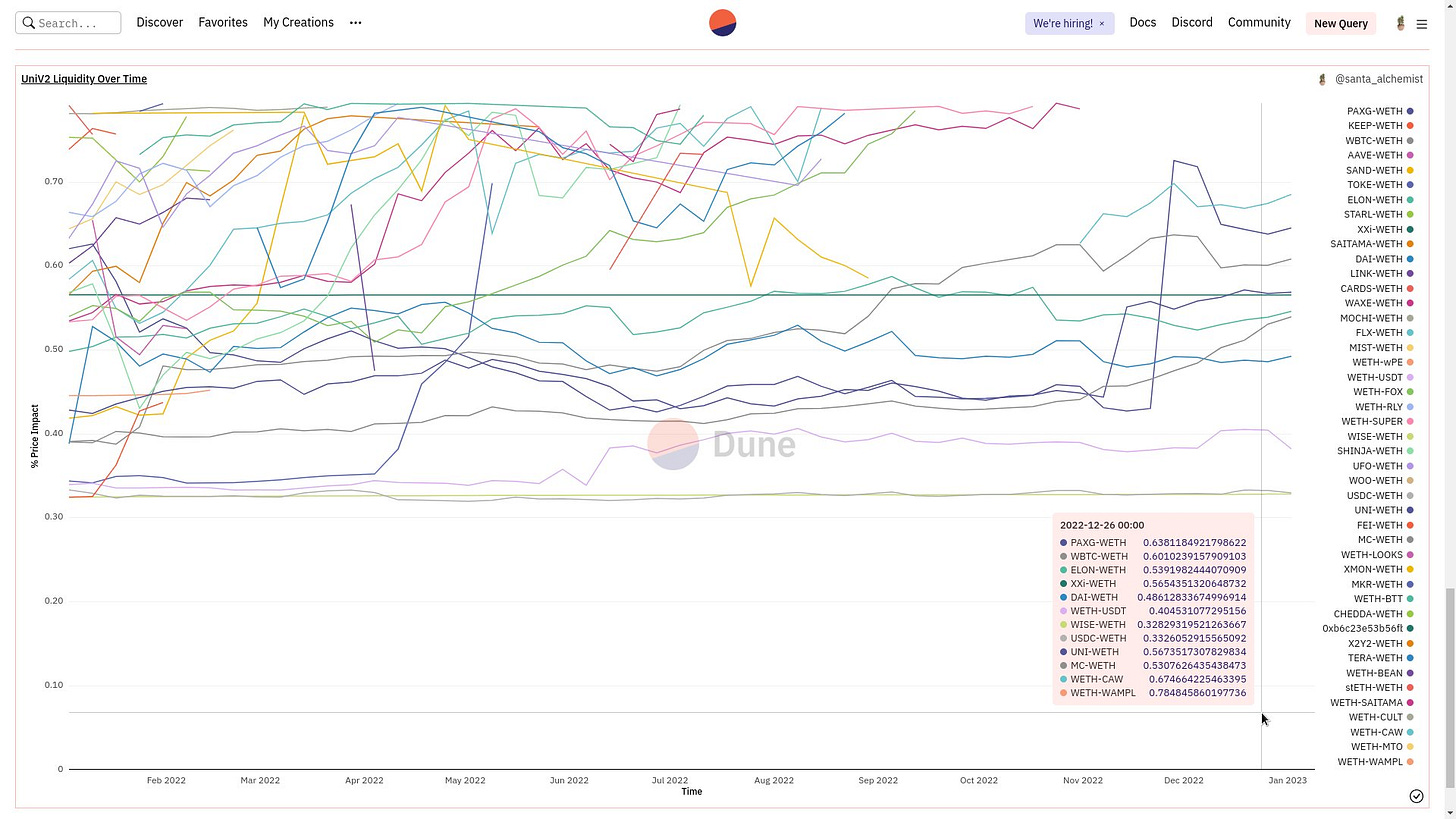Click the SHINJA-WETH legend entry
The image size is (1456, 819).
click(x=1376, y=451)
